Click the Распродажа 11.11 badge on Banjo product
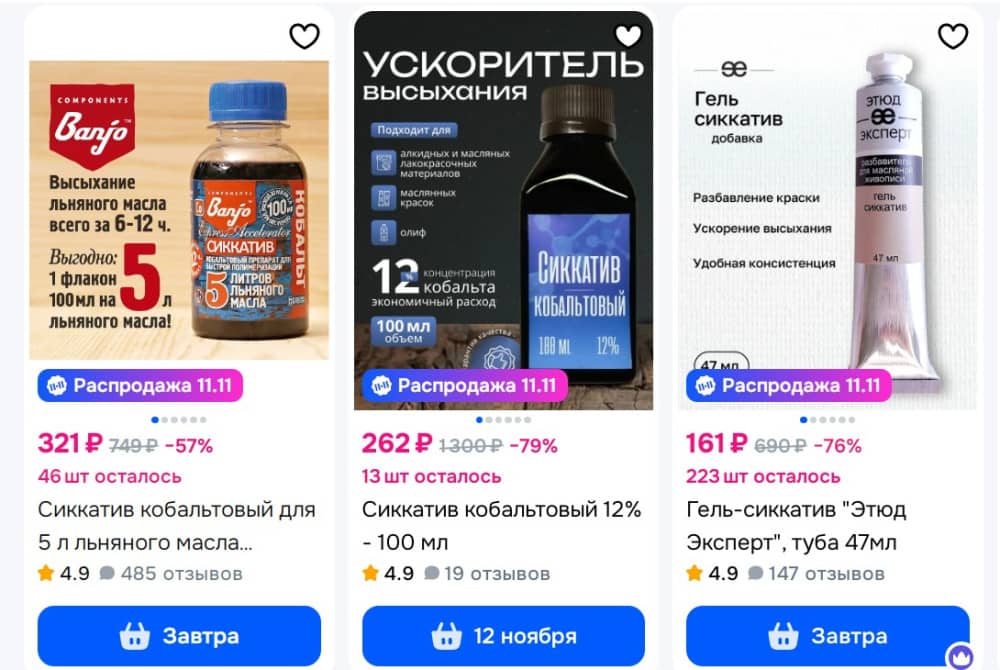The height and width of the screenshot is (670, 1000). (x=140, y=386)
